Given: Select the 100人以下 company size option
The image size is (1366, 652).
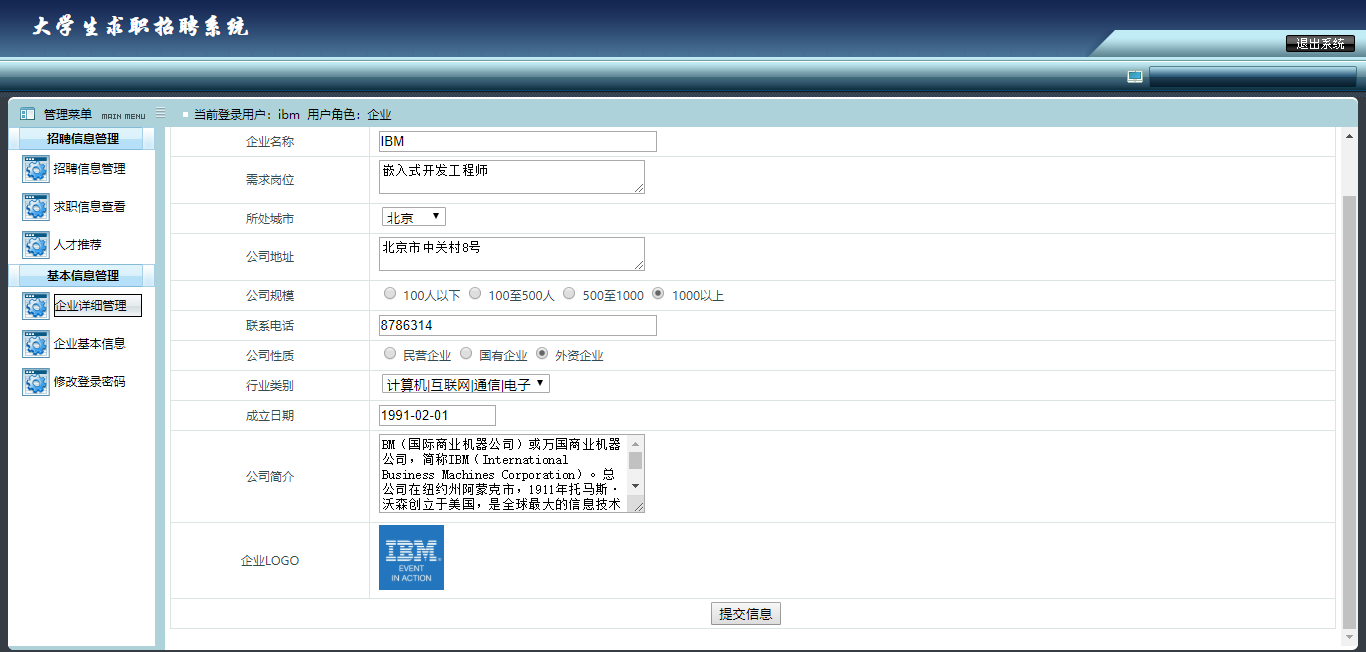Looking at the screenshot, I should tap(390, 294).
